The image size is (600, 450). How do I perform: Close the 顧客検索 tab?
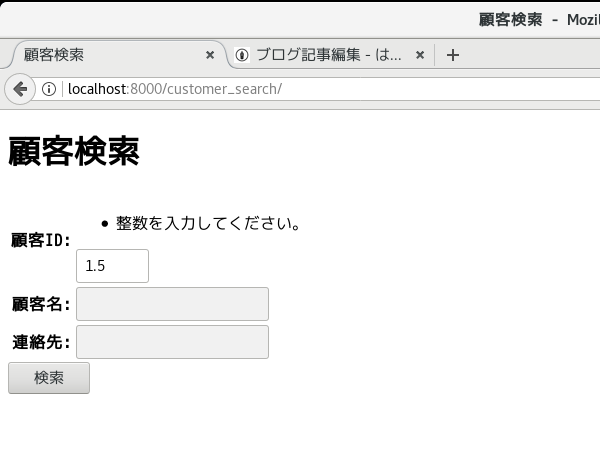coord(210,55)
